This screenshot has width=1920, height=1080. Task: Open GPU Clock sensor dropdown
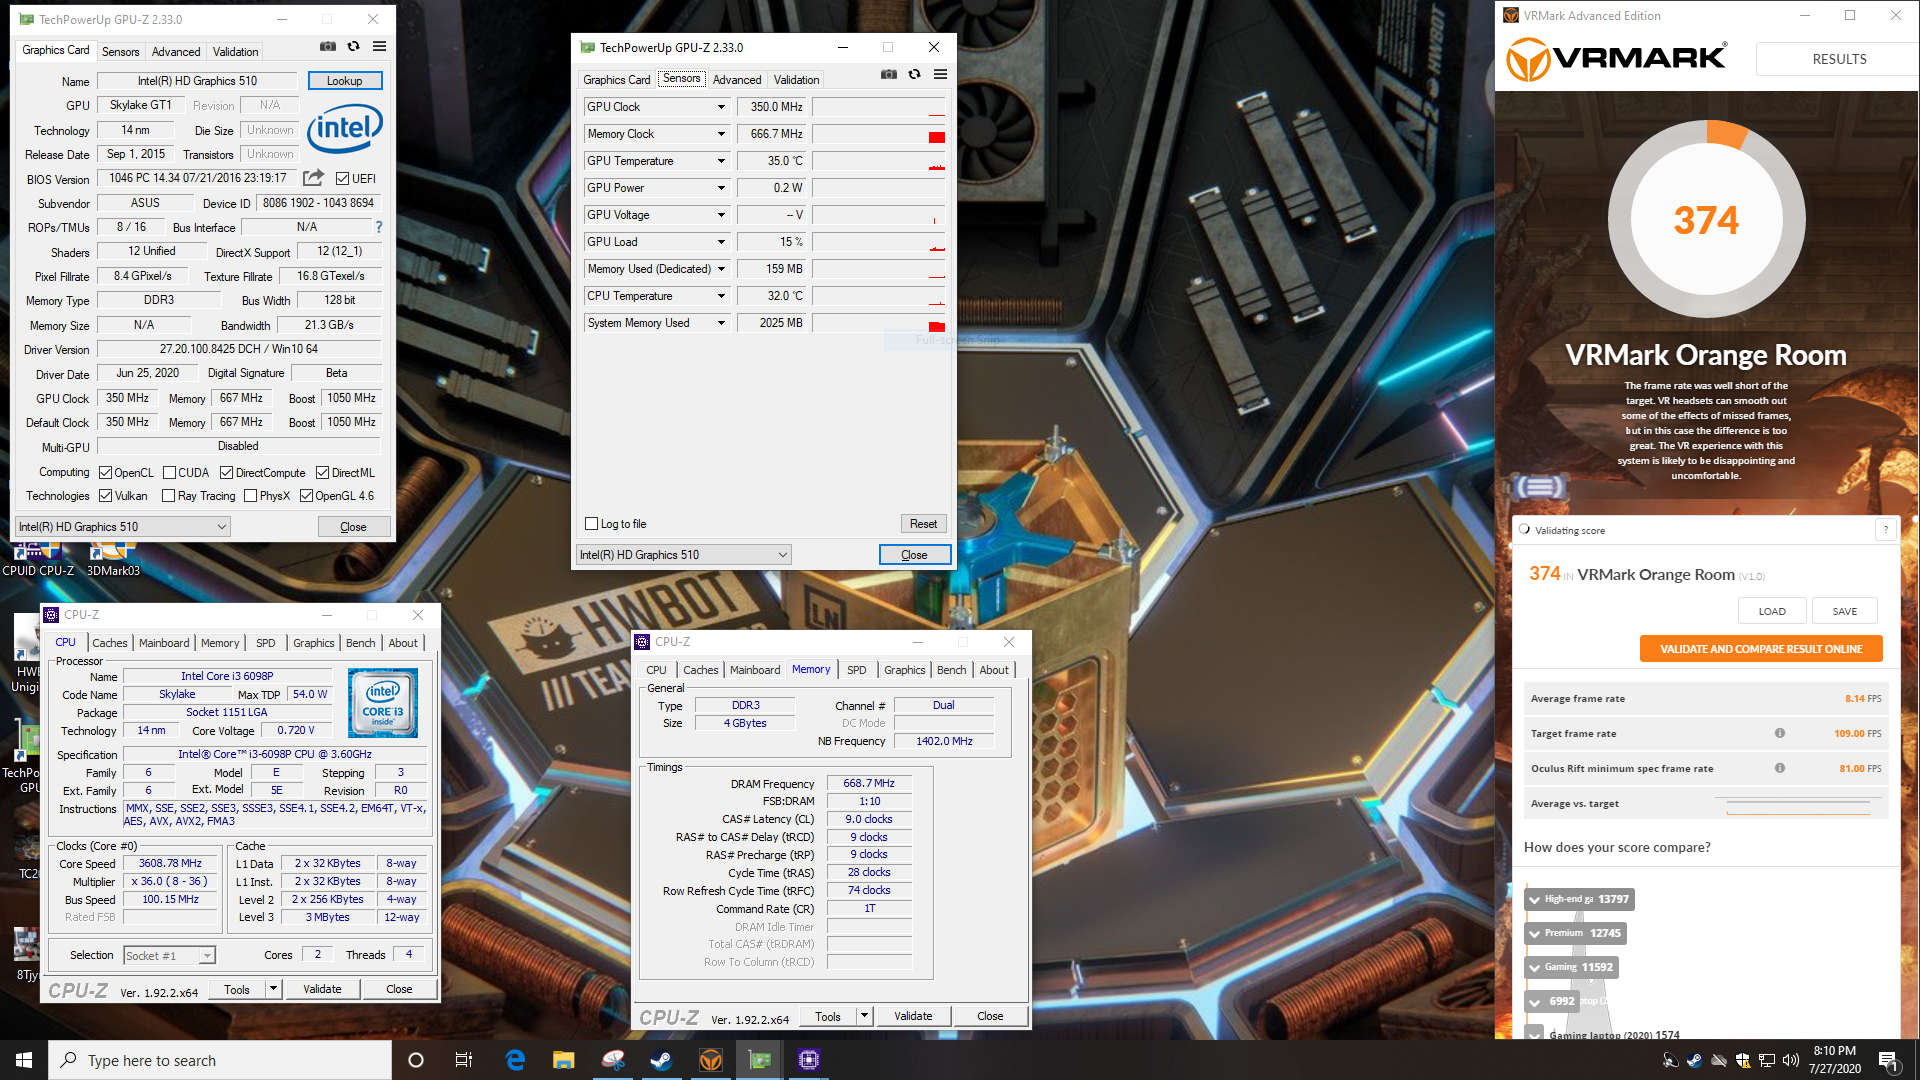[720, 107]
